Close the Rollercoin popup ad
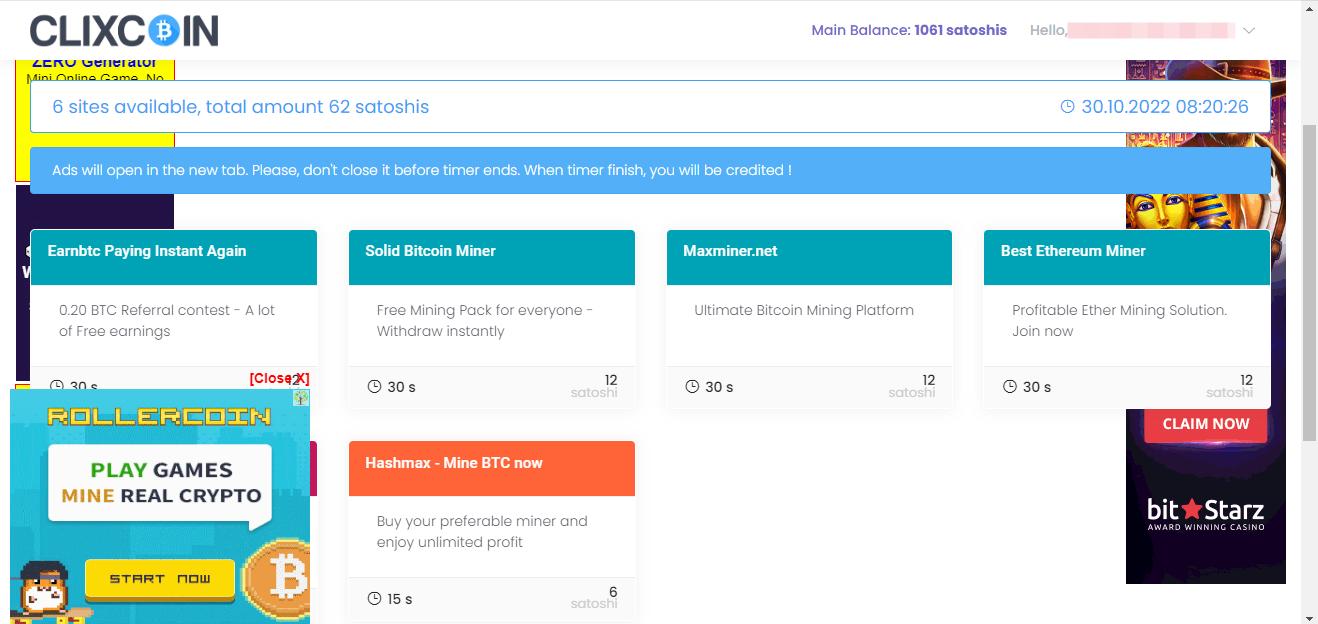This screenshot has height=624, width=1318. (x=279, y=378)
